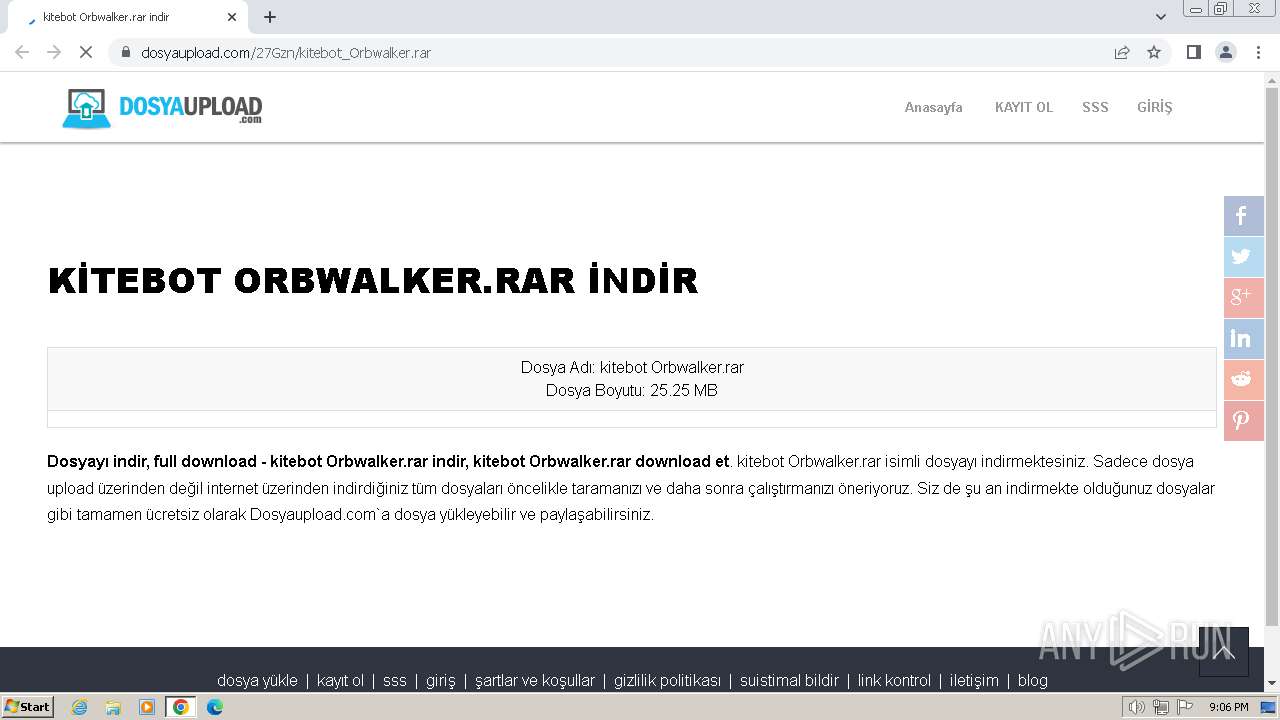Open Chrome three-dot menu
The width and height of the screenshot is (1280, 720).
click(x=1258, y=52)
